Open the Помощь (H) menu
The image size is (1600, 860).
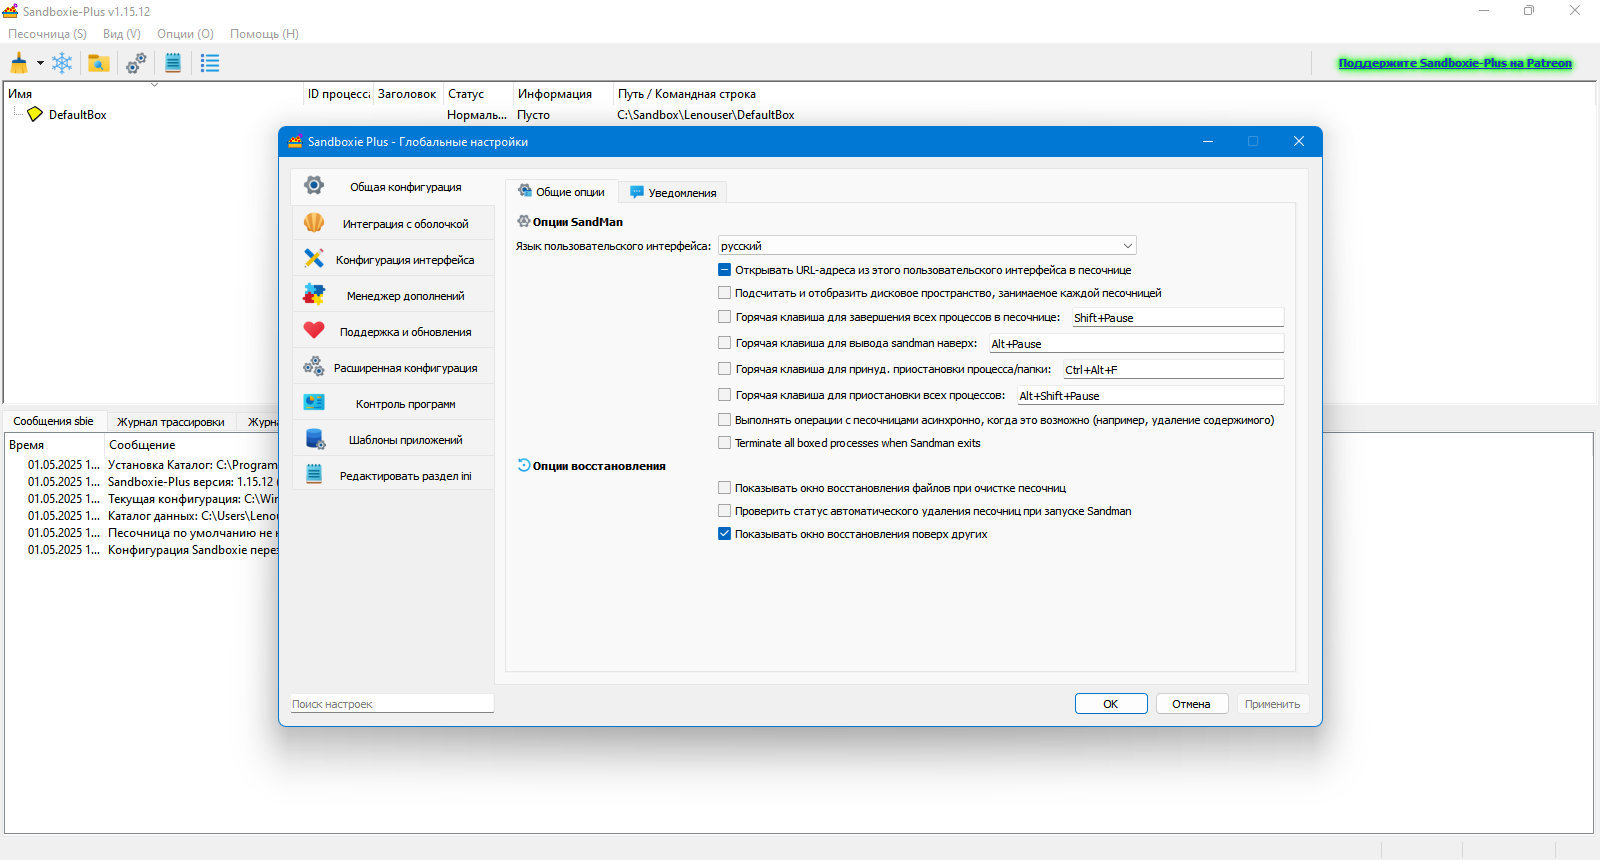(264, 34)
